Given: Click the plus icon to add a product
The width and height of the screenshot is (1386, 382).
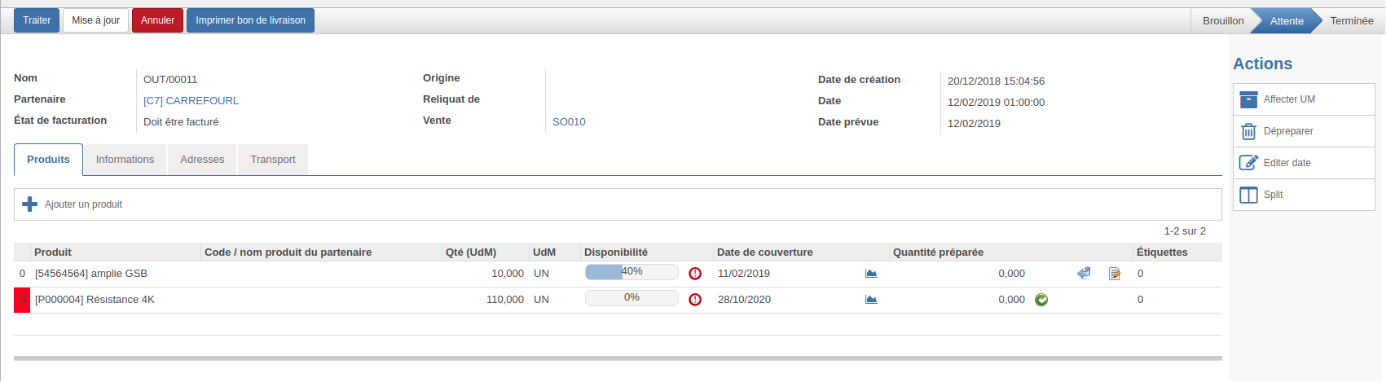Looking at the screenshot, I should 30,204.
